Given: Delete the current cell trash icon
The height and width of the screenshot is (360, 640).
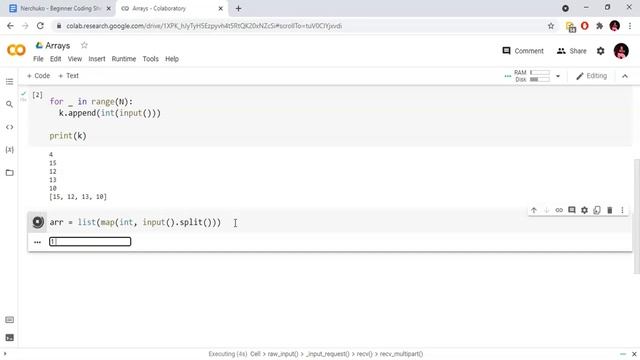Looking at the screenshot, I should 609,210.
